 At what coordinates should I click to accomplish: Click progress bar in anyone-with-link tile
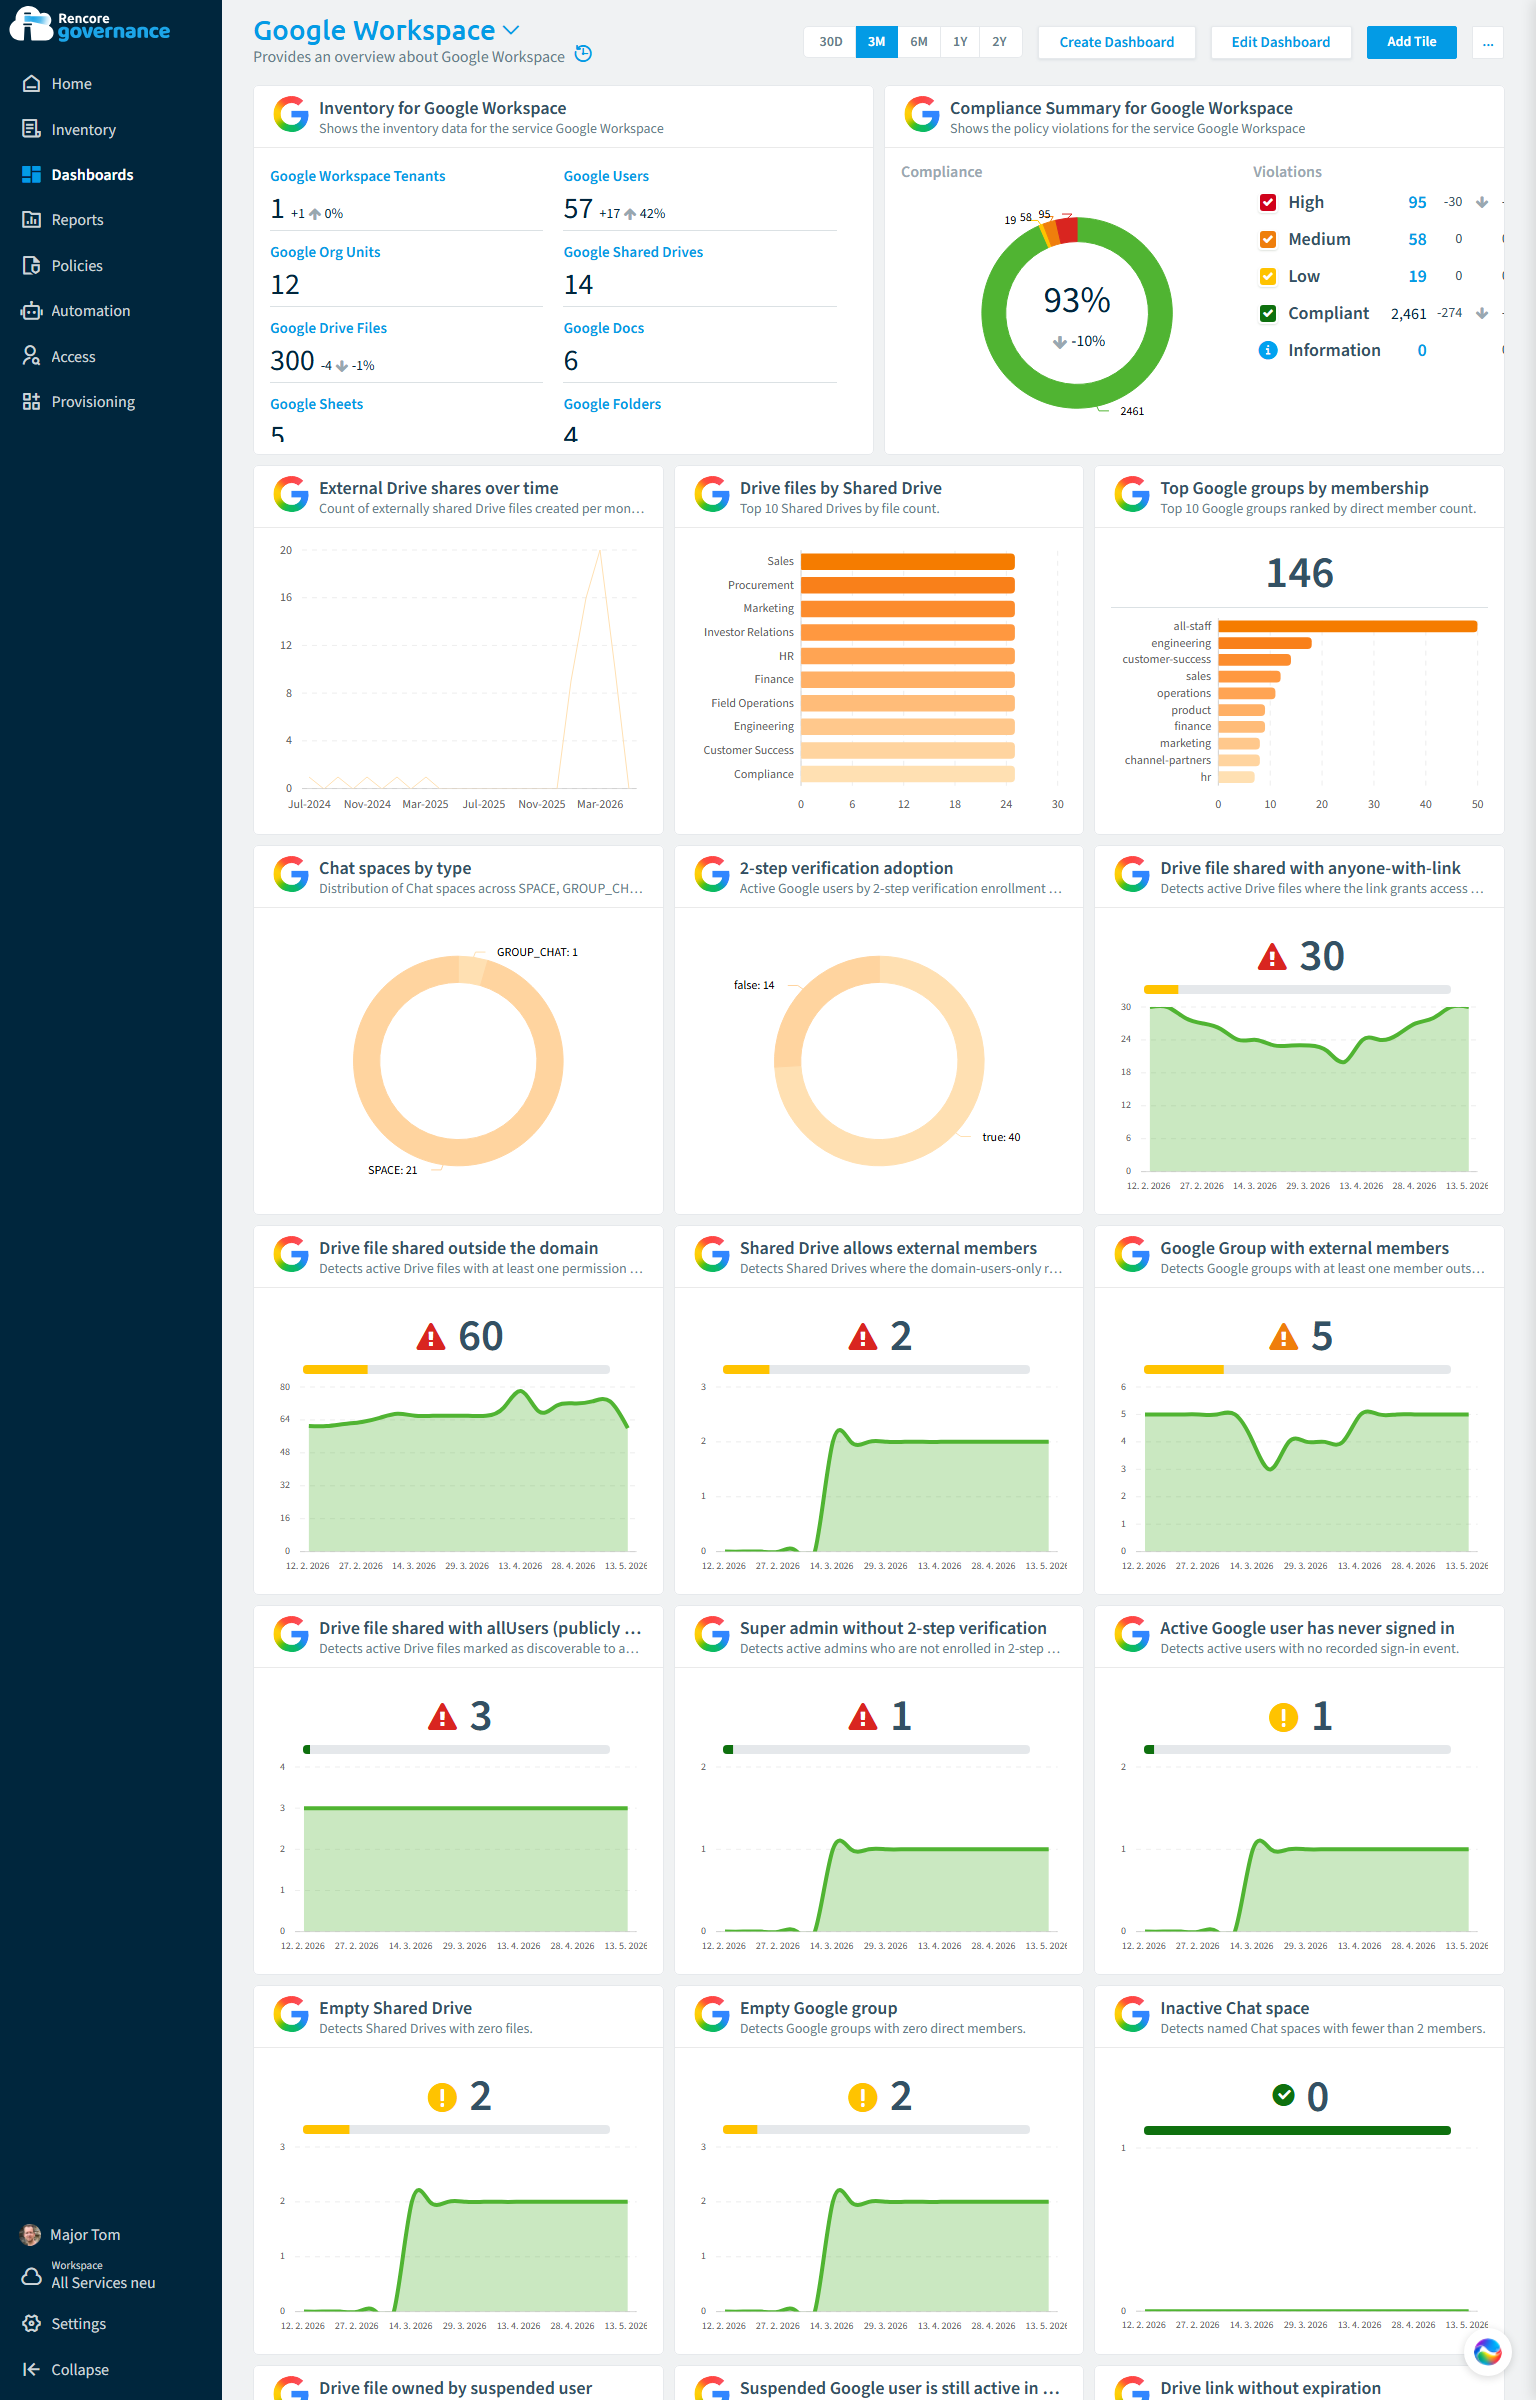pyautogui.click(x=1297, y=989)
